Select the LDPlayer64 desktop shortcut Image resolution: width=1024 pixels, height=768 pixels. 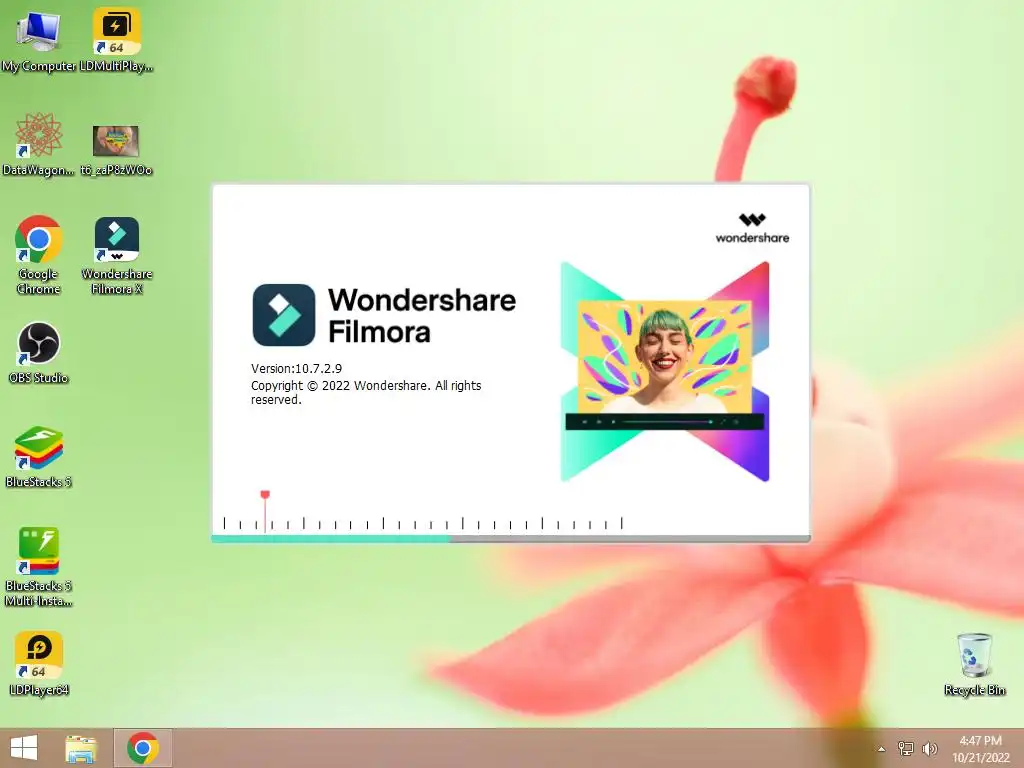[39, 664]
